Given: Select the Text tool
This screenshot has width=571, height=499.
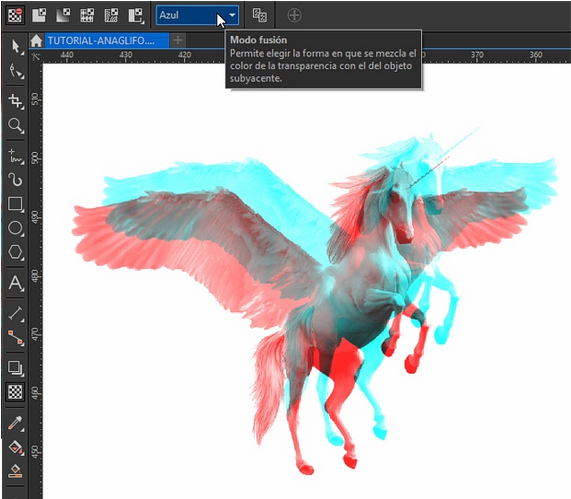Looking at the screenshot, I should (x=15, y=283).
